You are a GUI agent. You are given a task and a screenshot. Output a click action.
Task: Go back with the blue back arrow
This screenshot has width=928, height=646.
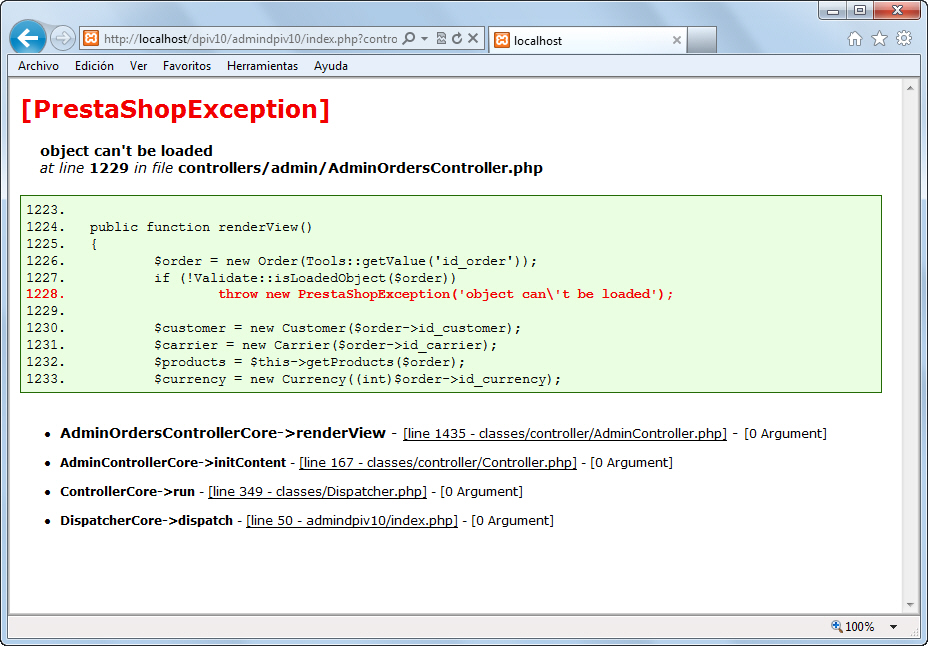pos(28,38)
